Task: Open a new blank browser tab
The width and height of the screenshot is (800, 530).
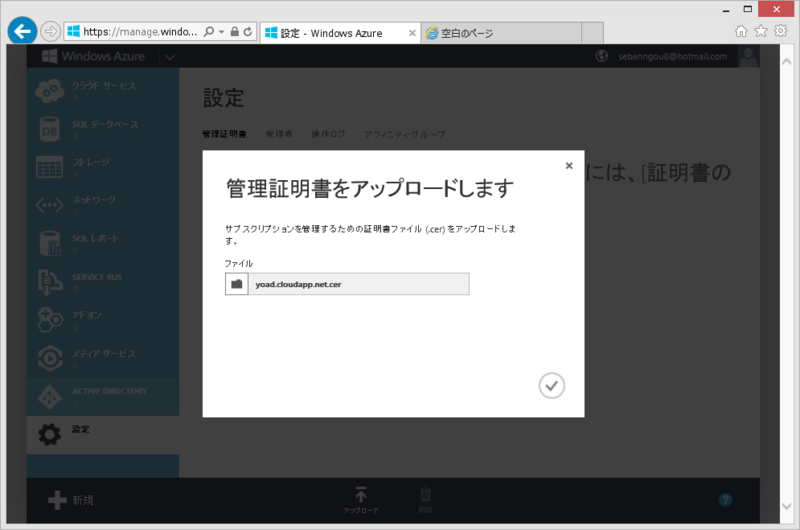Action: pyautogui.click(x=592, y=33)
